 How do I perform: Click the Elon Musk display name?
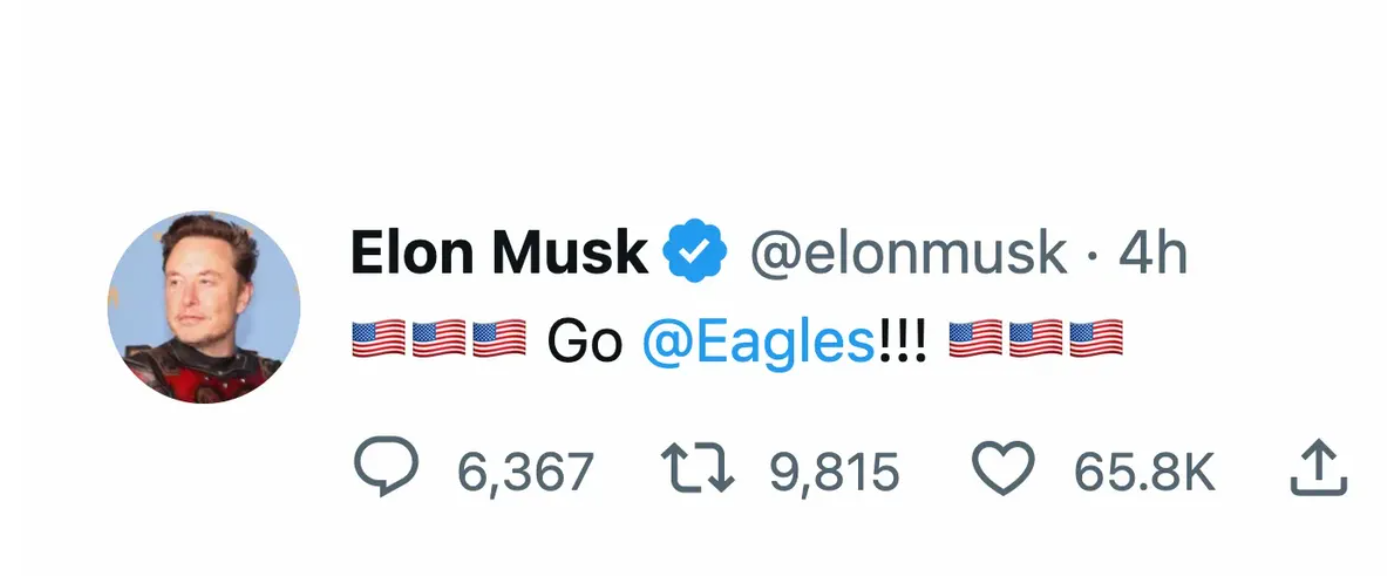pyautogui.click(x=498, y=253)
